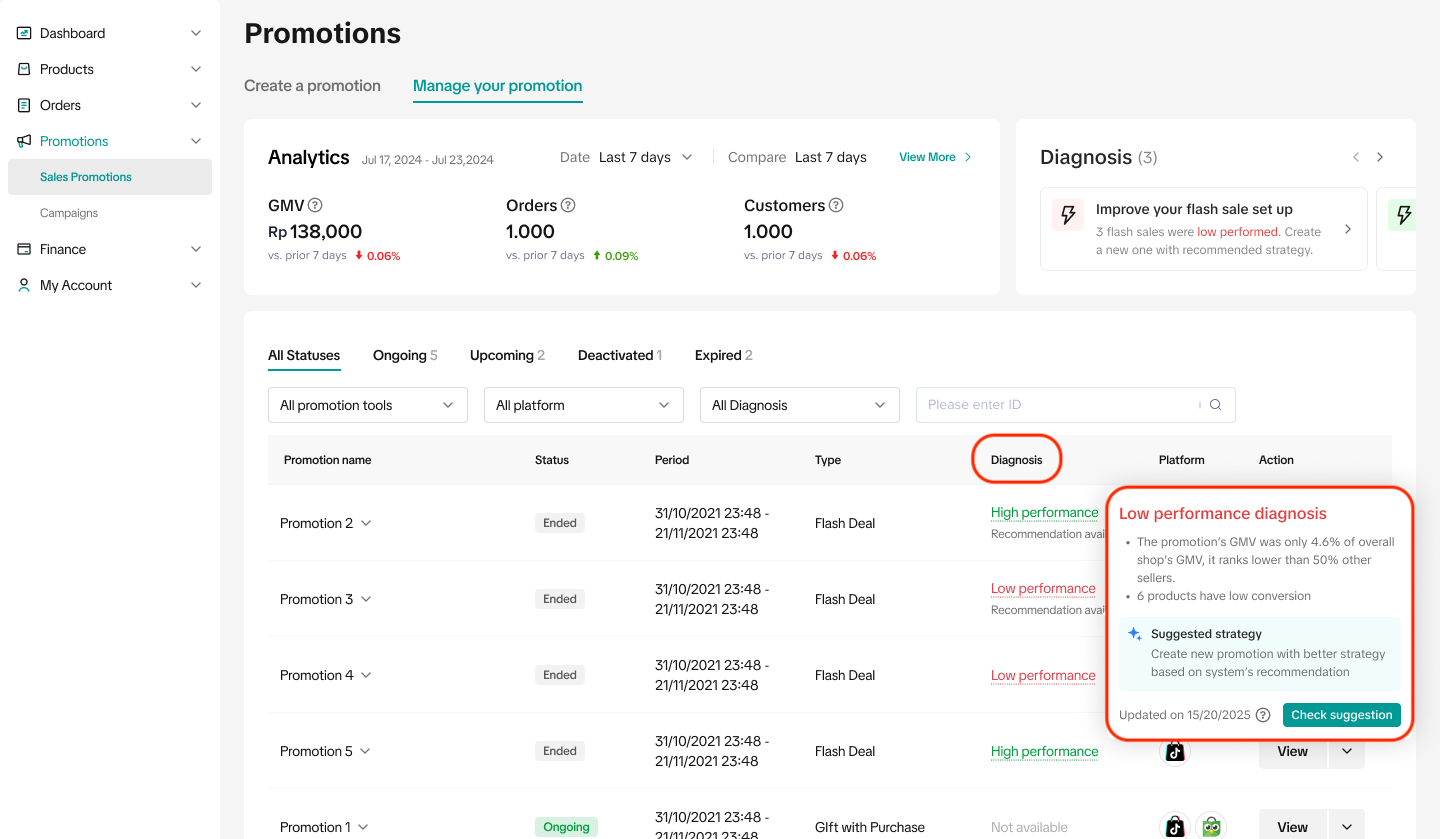Open the All promotion tools dropdown

click(367, 405)
